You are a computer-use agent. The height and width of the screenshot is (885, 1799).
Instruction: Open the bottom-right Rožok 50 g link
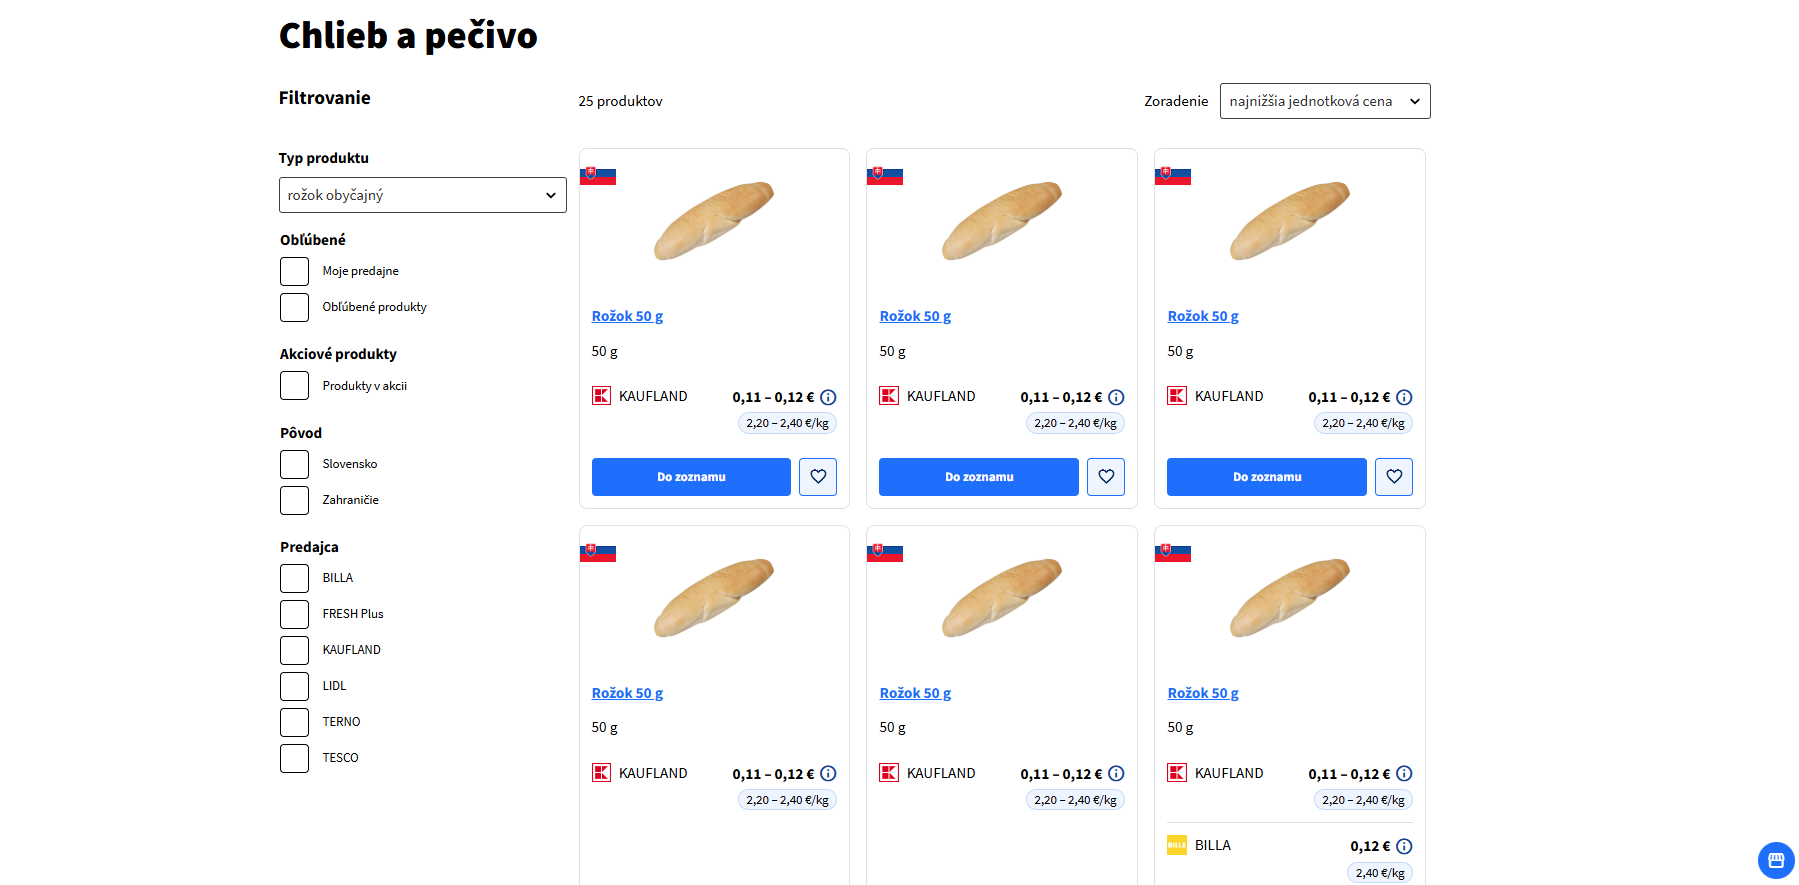(x=1203, y=693)
